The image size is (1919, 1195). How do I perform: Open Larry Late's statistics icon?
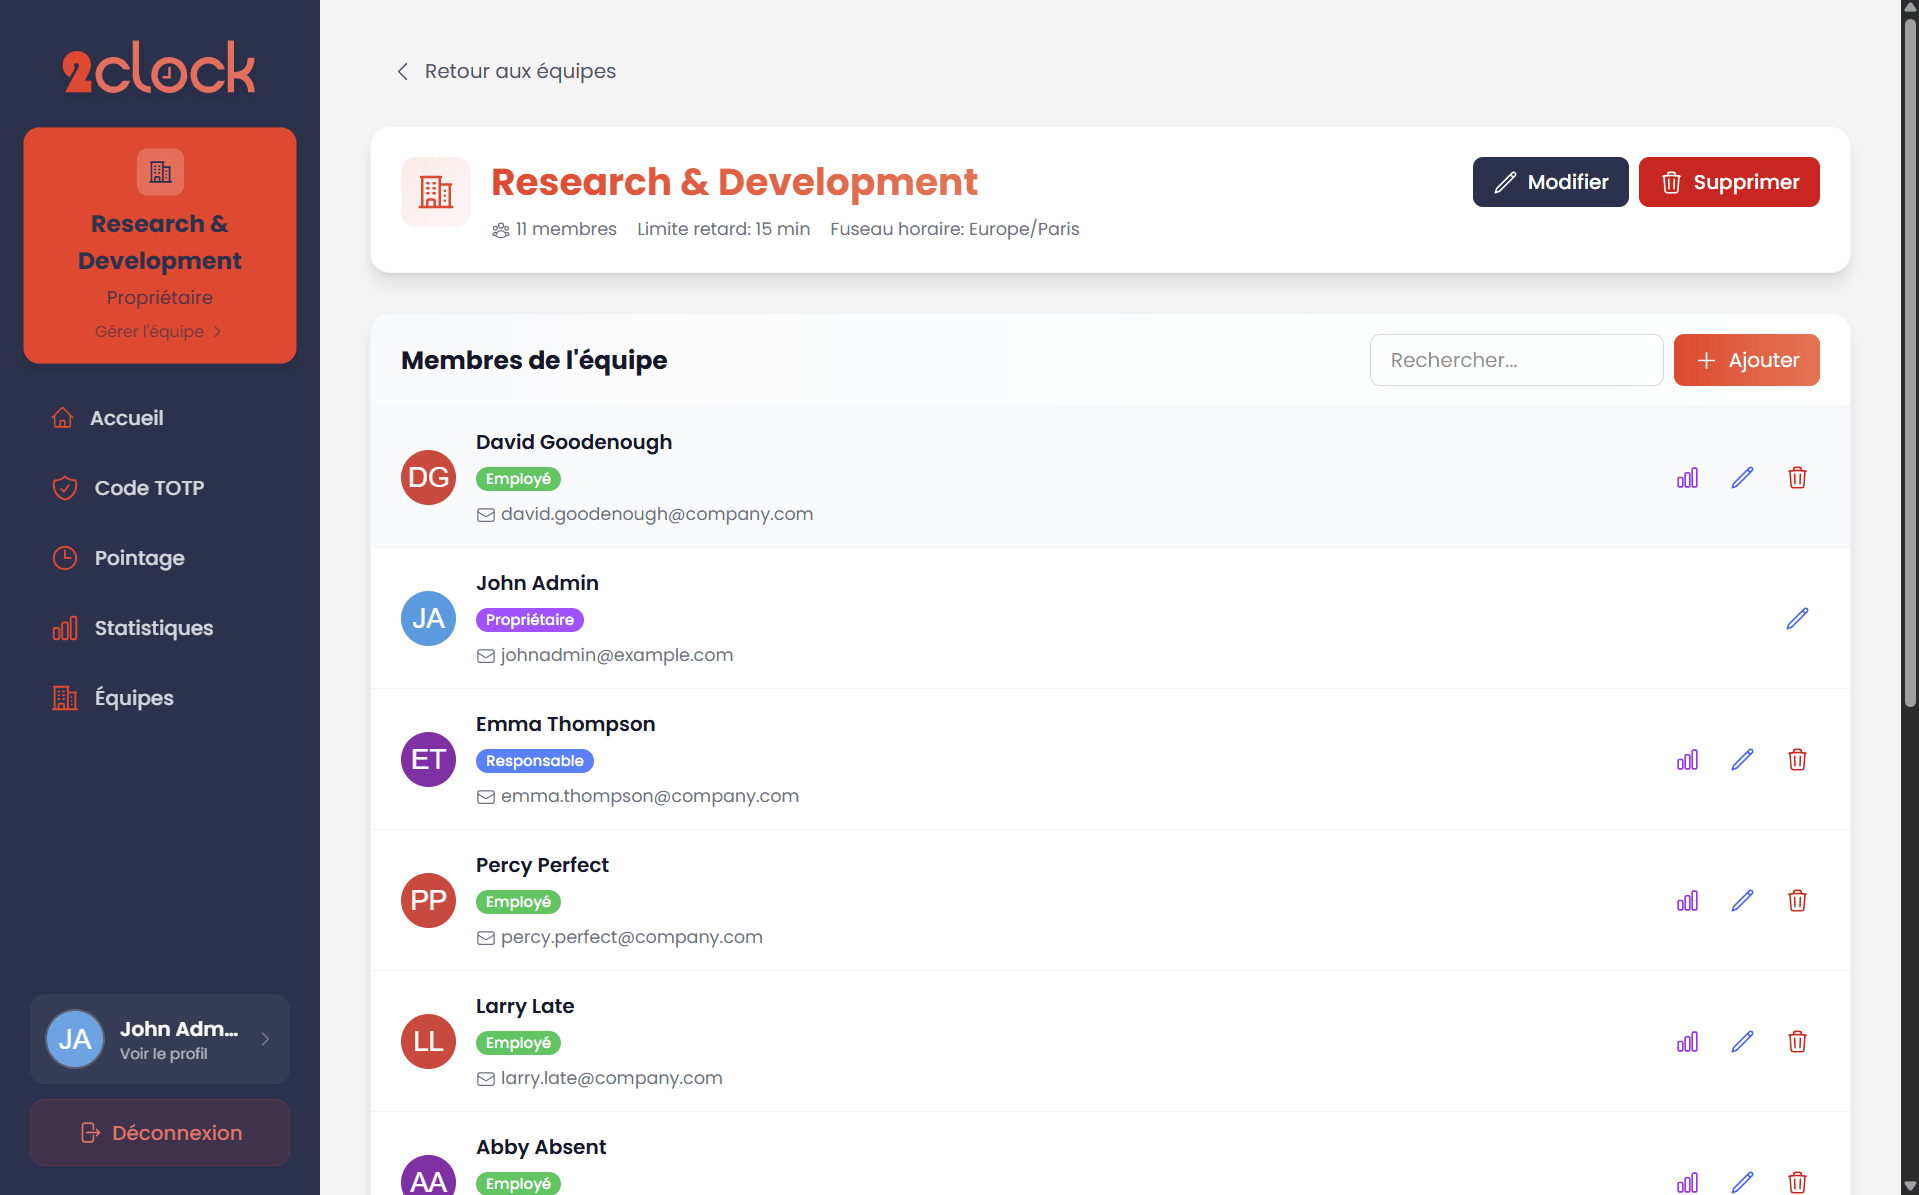(x=1687, y=1042)
